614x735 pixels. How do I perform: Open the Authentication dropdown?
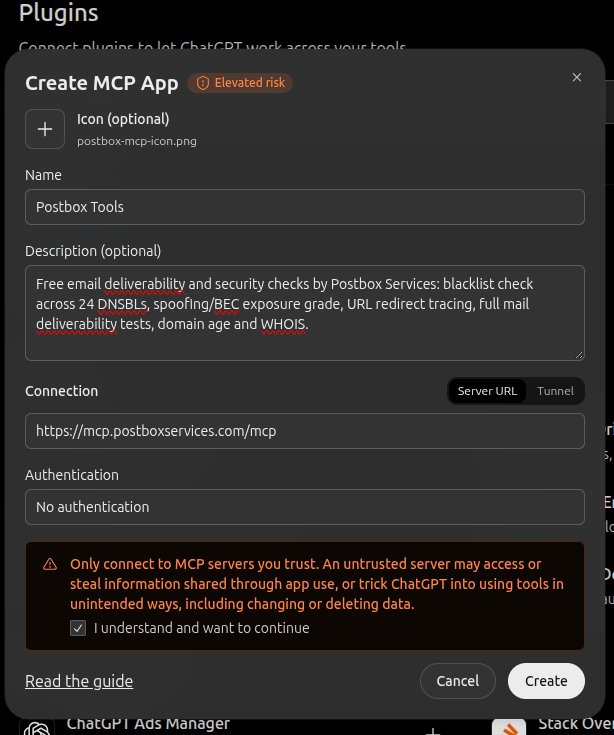pyautogui.click(x=305, y=507)
